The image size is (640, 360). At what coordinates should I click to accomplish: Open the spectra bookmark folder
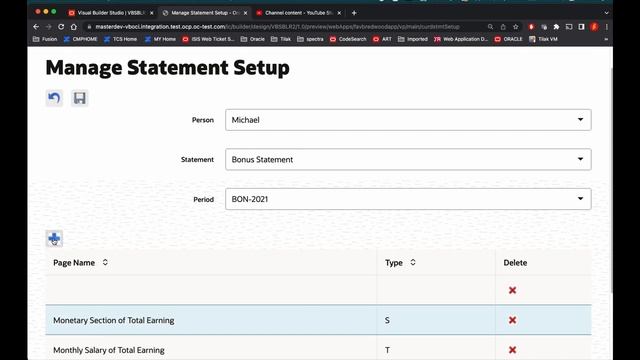[x=310, y=39]
